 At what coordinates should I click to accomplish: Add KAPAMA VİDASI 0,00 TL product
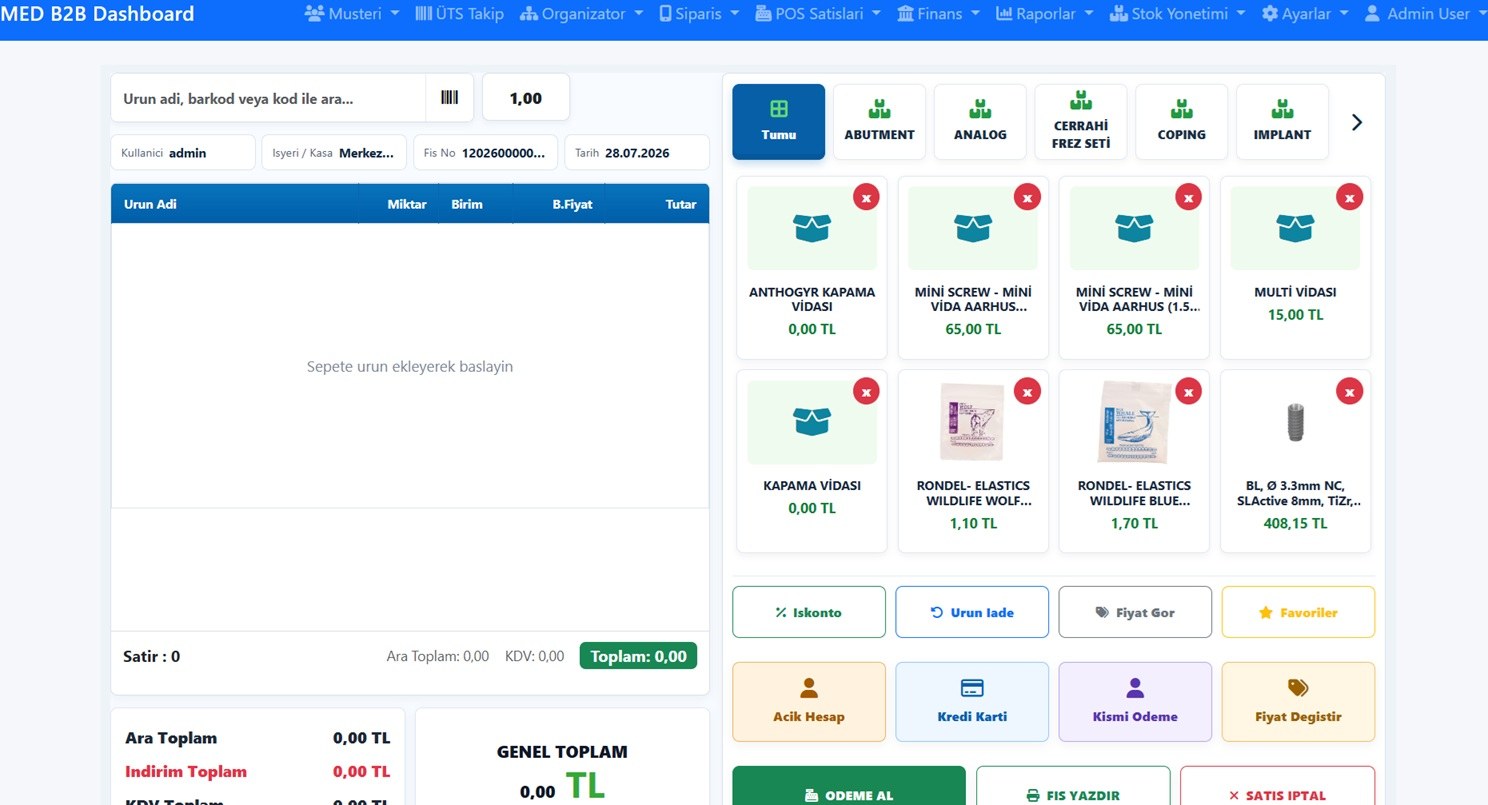click(x=812, y=462)
